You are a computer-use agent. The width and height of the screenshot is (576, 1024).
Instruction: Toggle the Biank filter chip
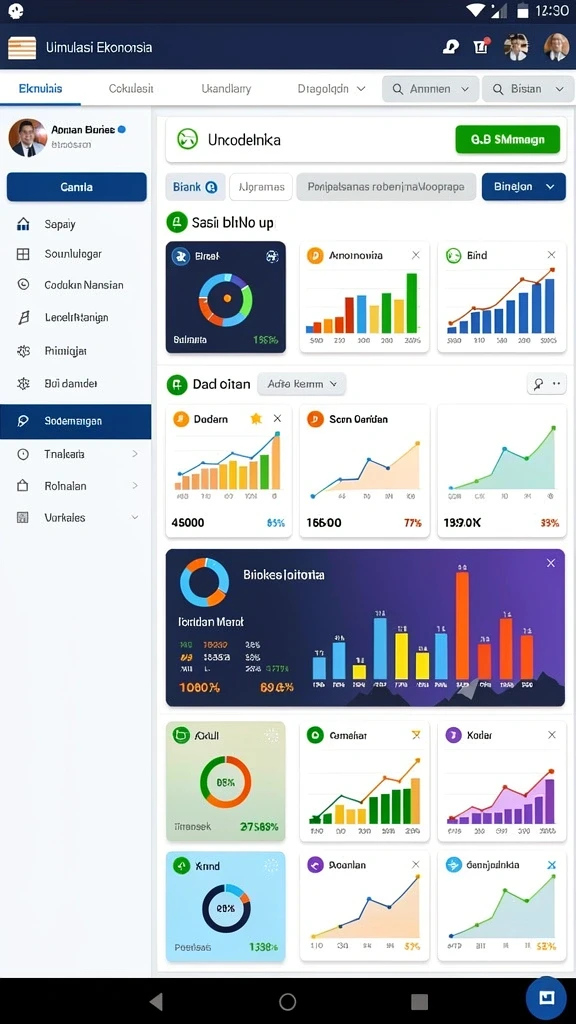pos(195,187)
